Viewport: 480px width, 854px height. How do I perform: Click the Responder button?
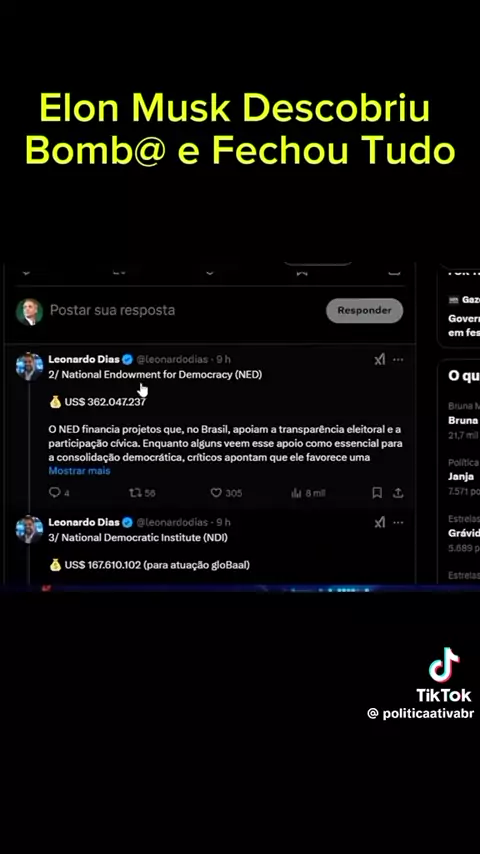click(364, 310)
